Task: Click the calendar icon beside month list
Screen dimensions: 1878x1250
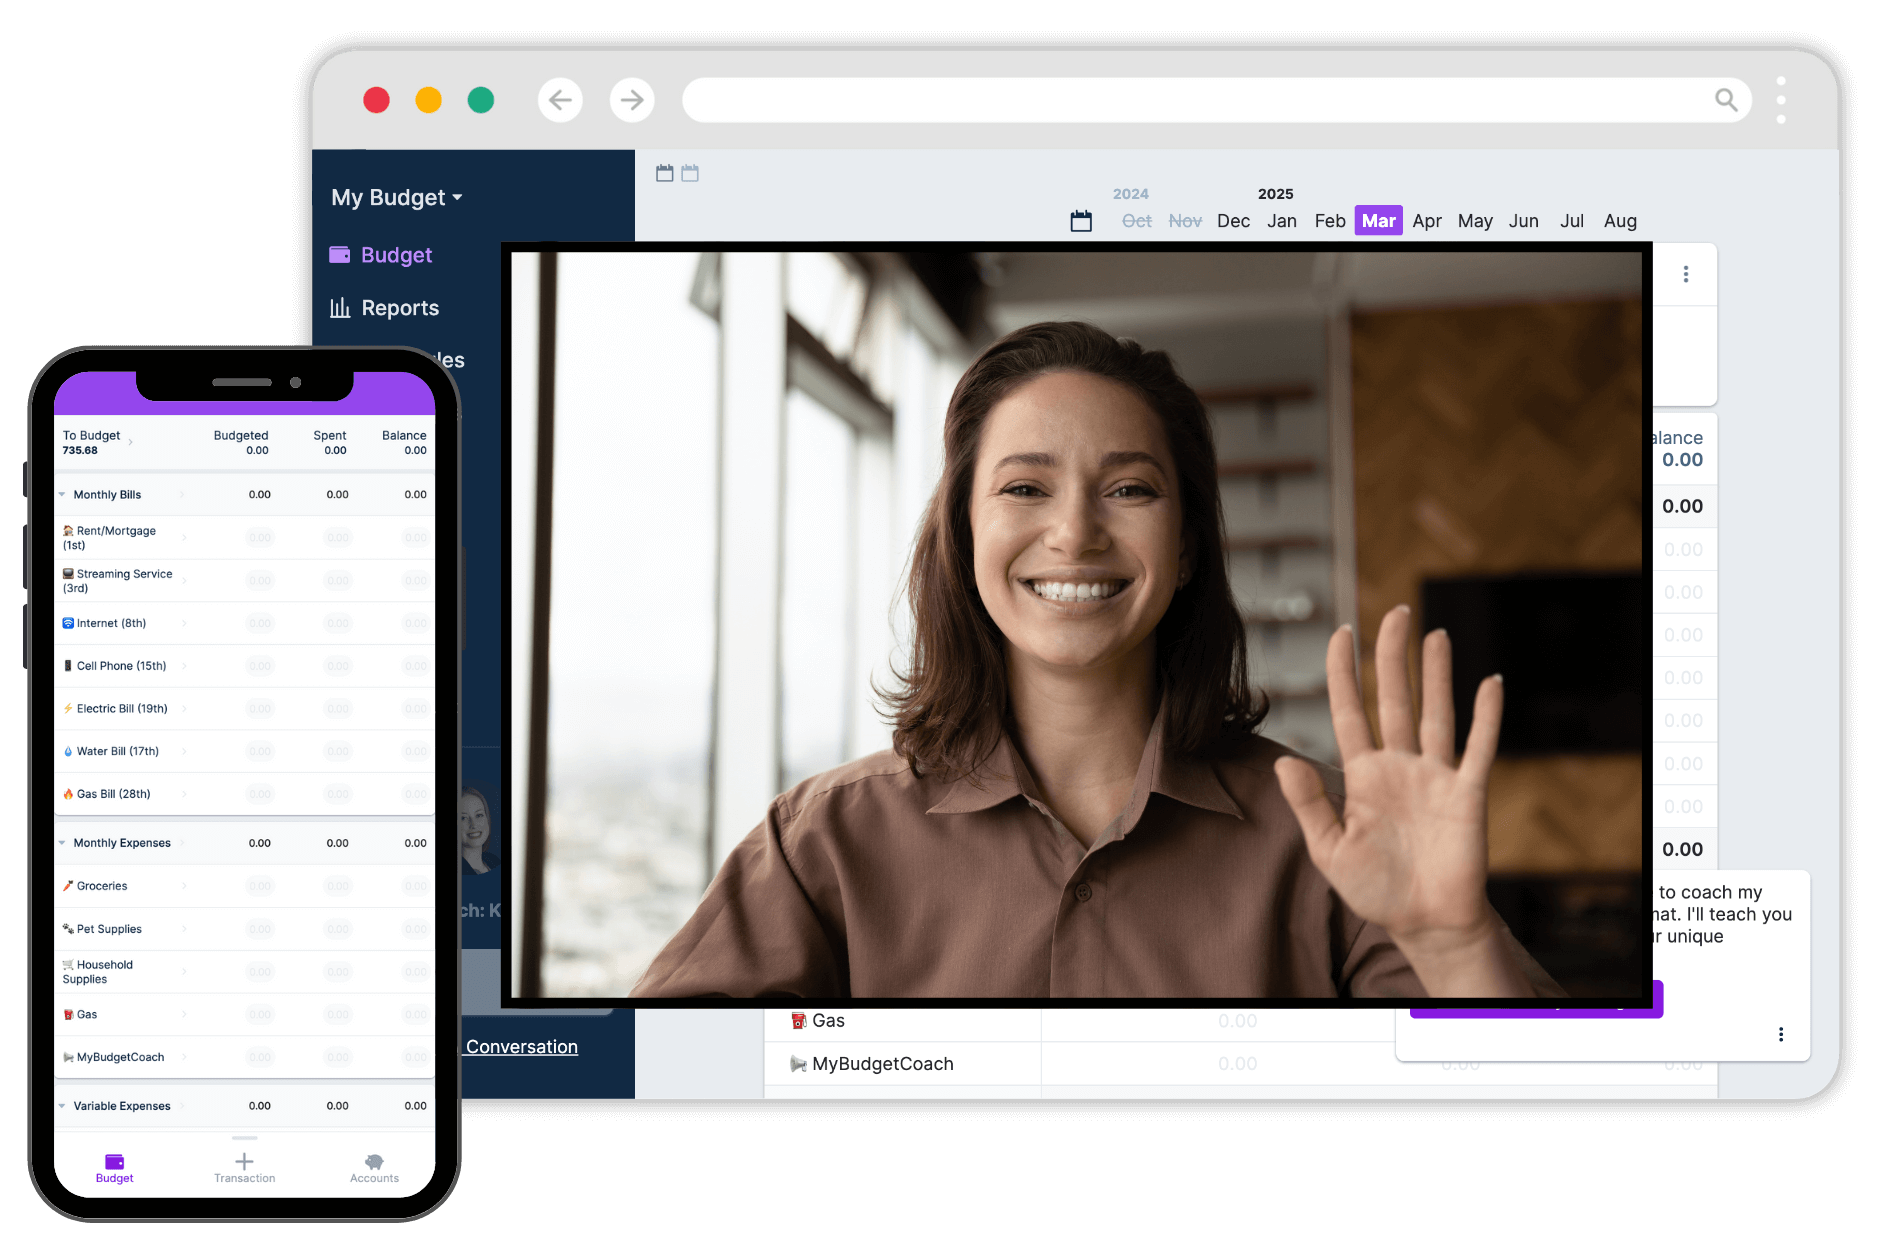Action: coord(1081,221)
